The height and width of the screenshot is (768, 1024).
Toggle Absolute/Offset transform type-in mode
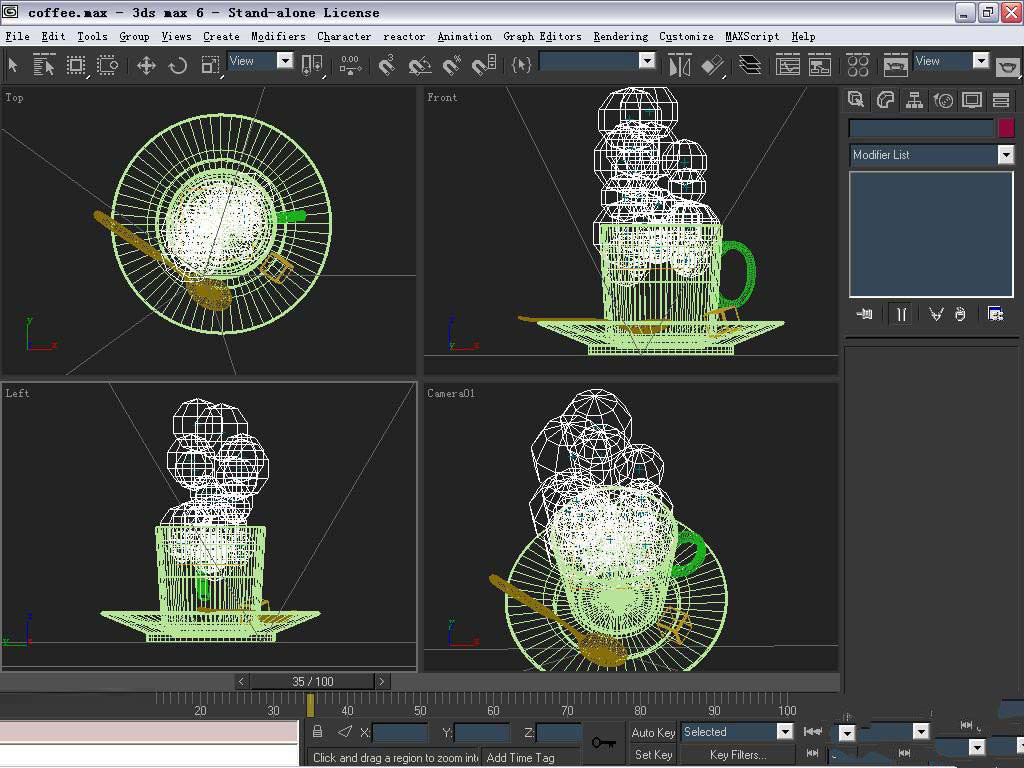point(345,731)
